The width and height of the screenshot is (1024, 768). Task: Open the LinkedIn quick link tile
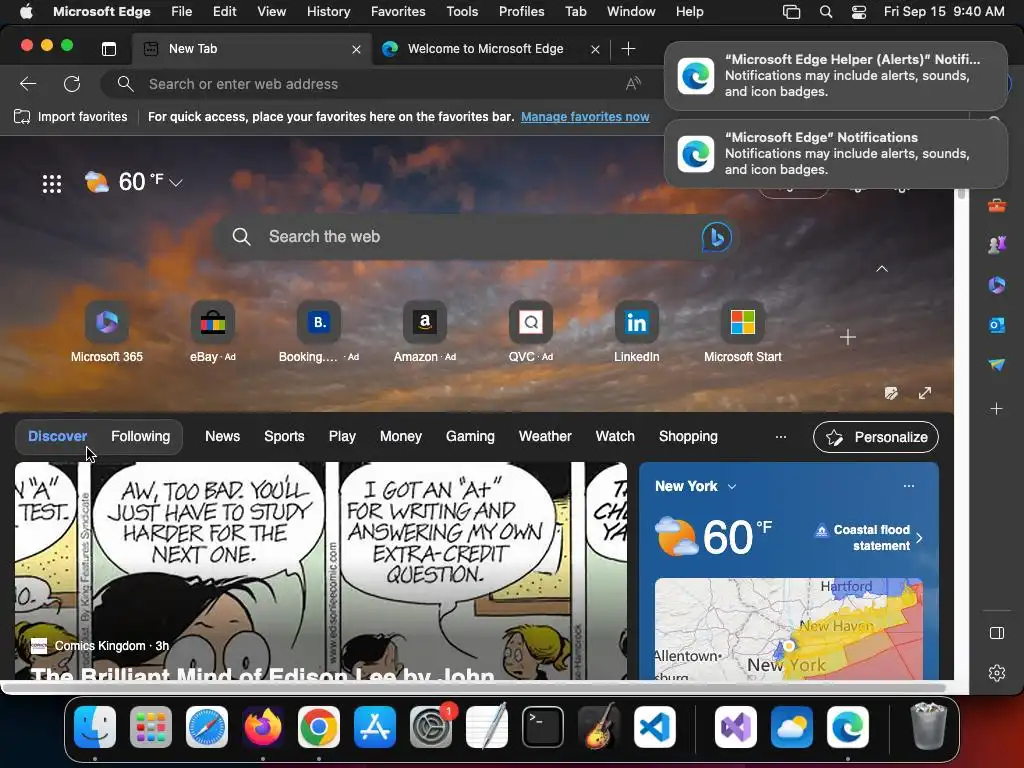636,332
